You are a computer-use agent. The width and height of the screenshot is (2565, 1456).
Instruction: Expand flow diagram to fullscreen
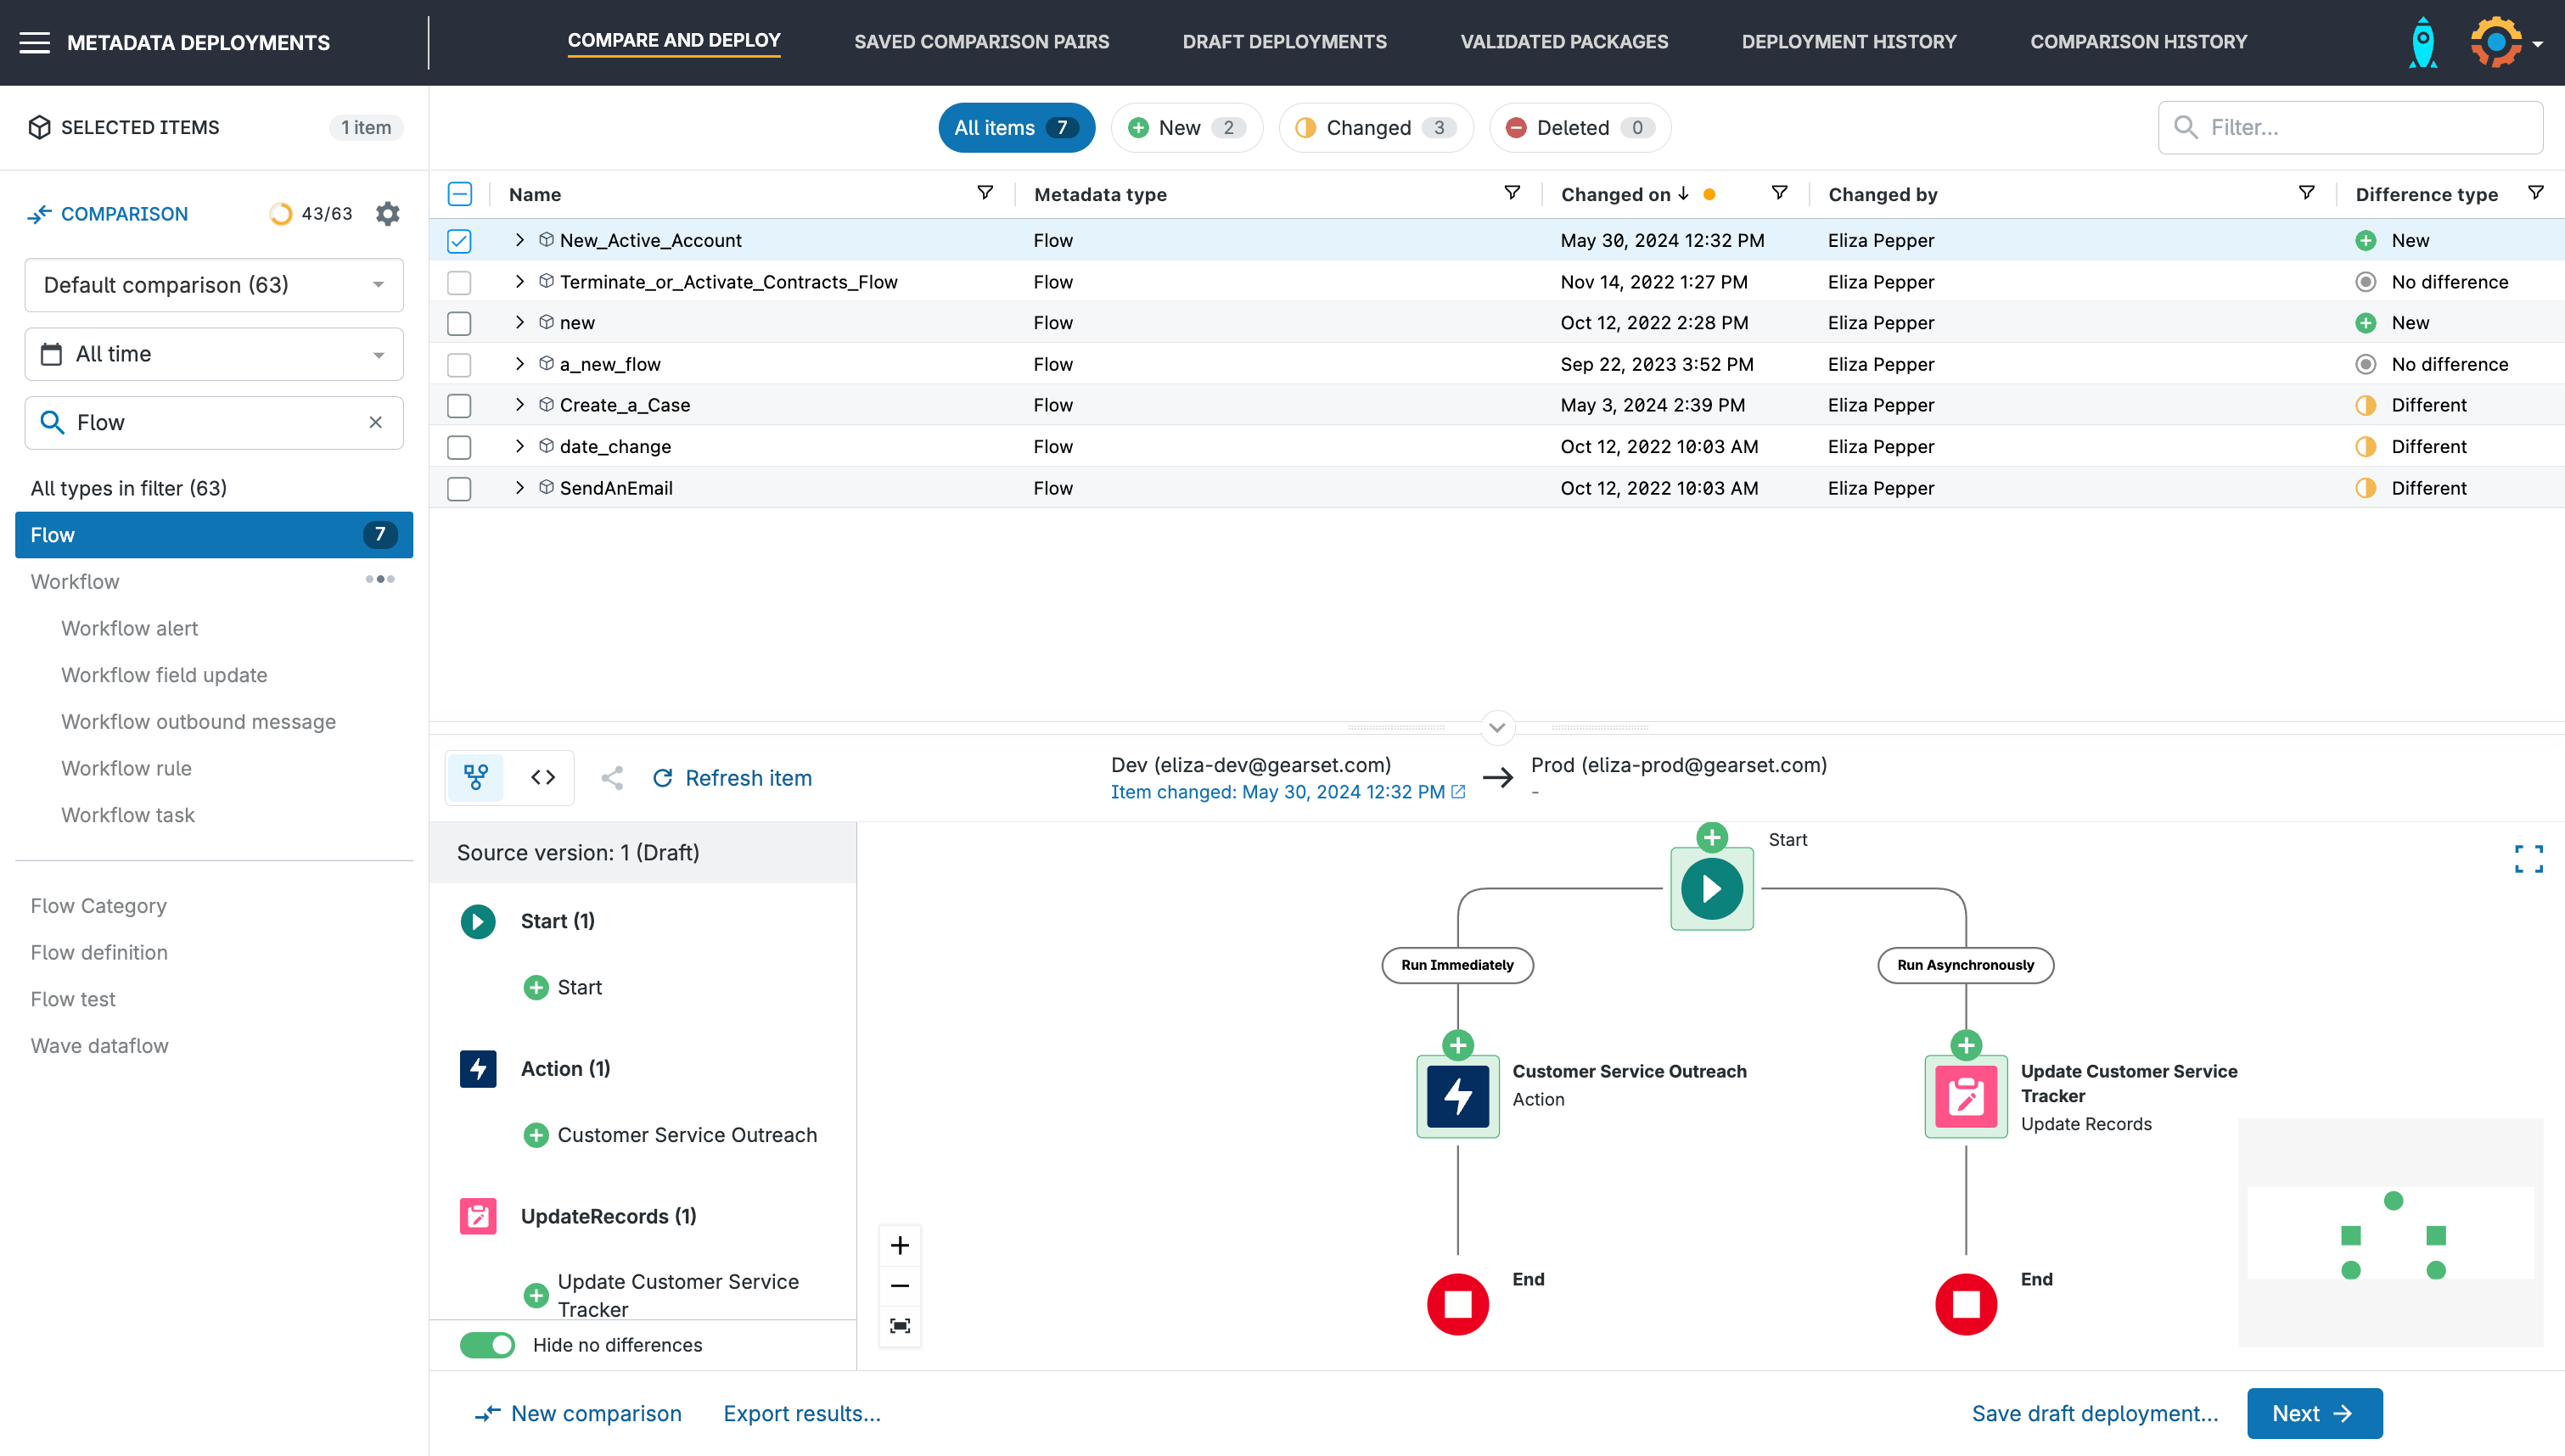(x=2528, y=858)
